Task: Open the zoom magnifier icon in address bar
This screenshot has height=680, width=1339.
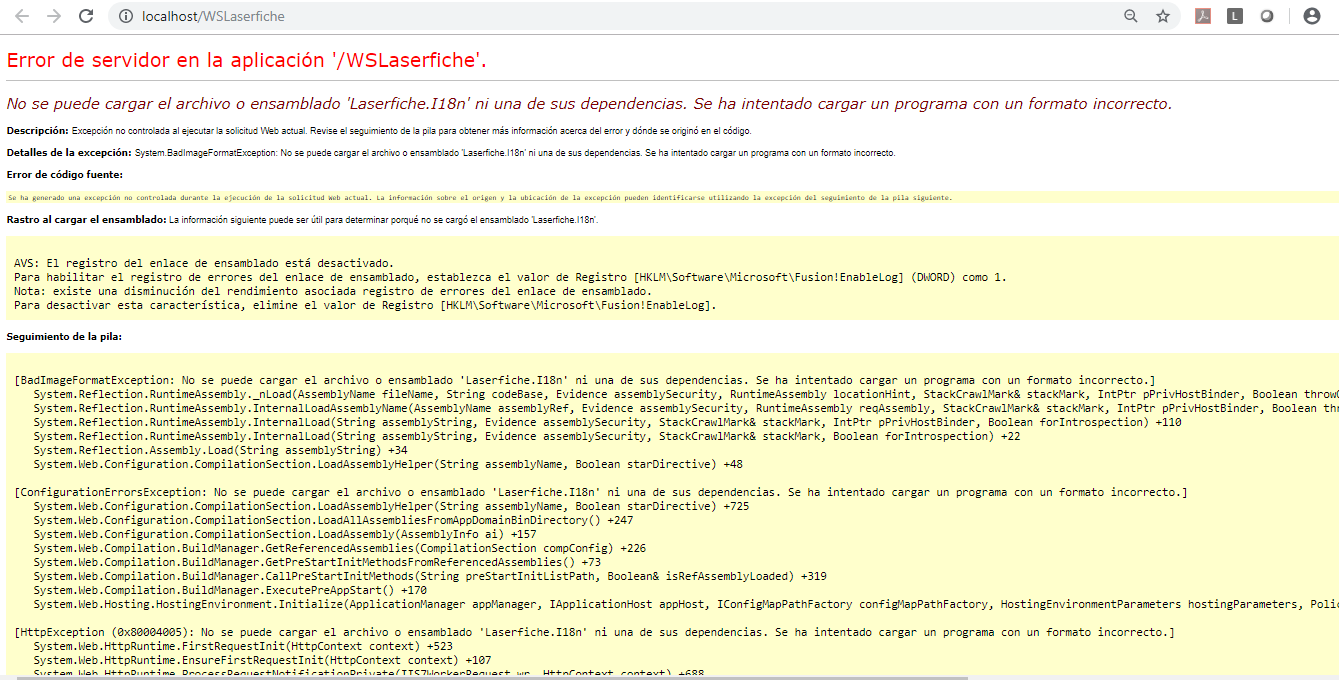Action: [x=1131, y=16]
